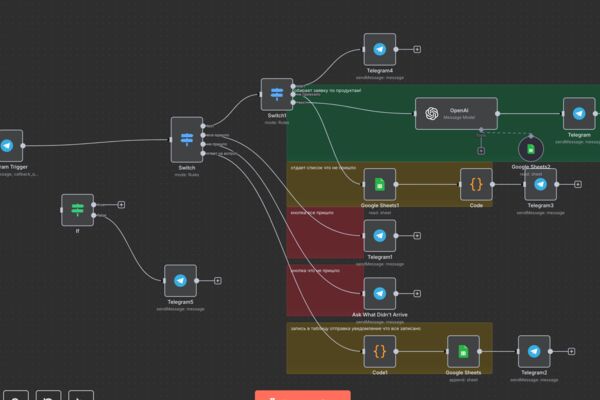The width and height of the screenshot is (600, 400).
Task: Add a node to the If true output
Action: tap(121, 205)
